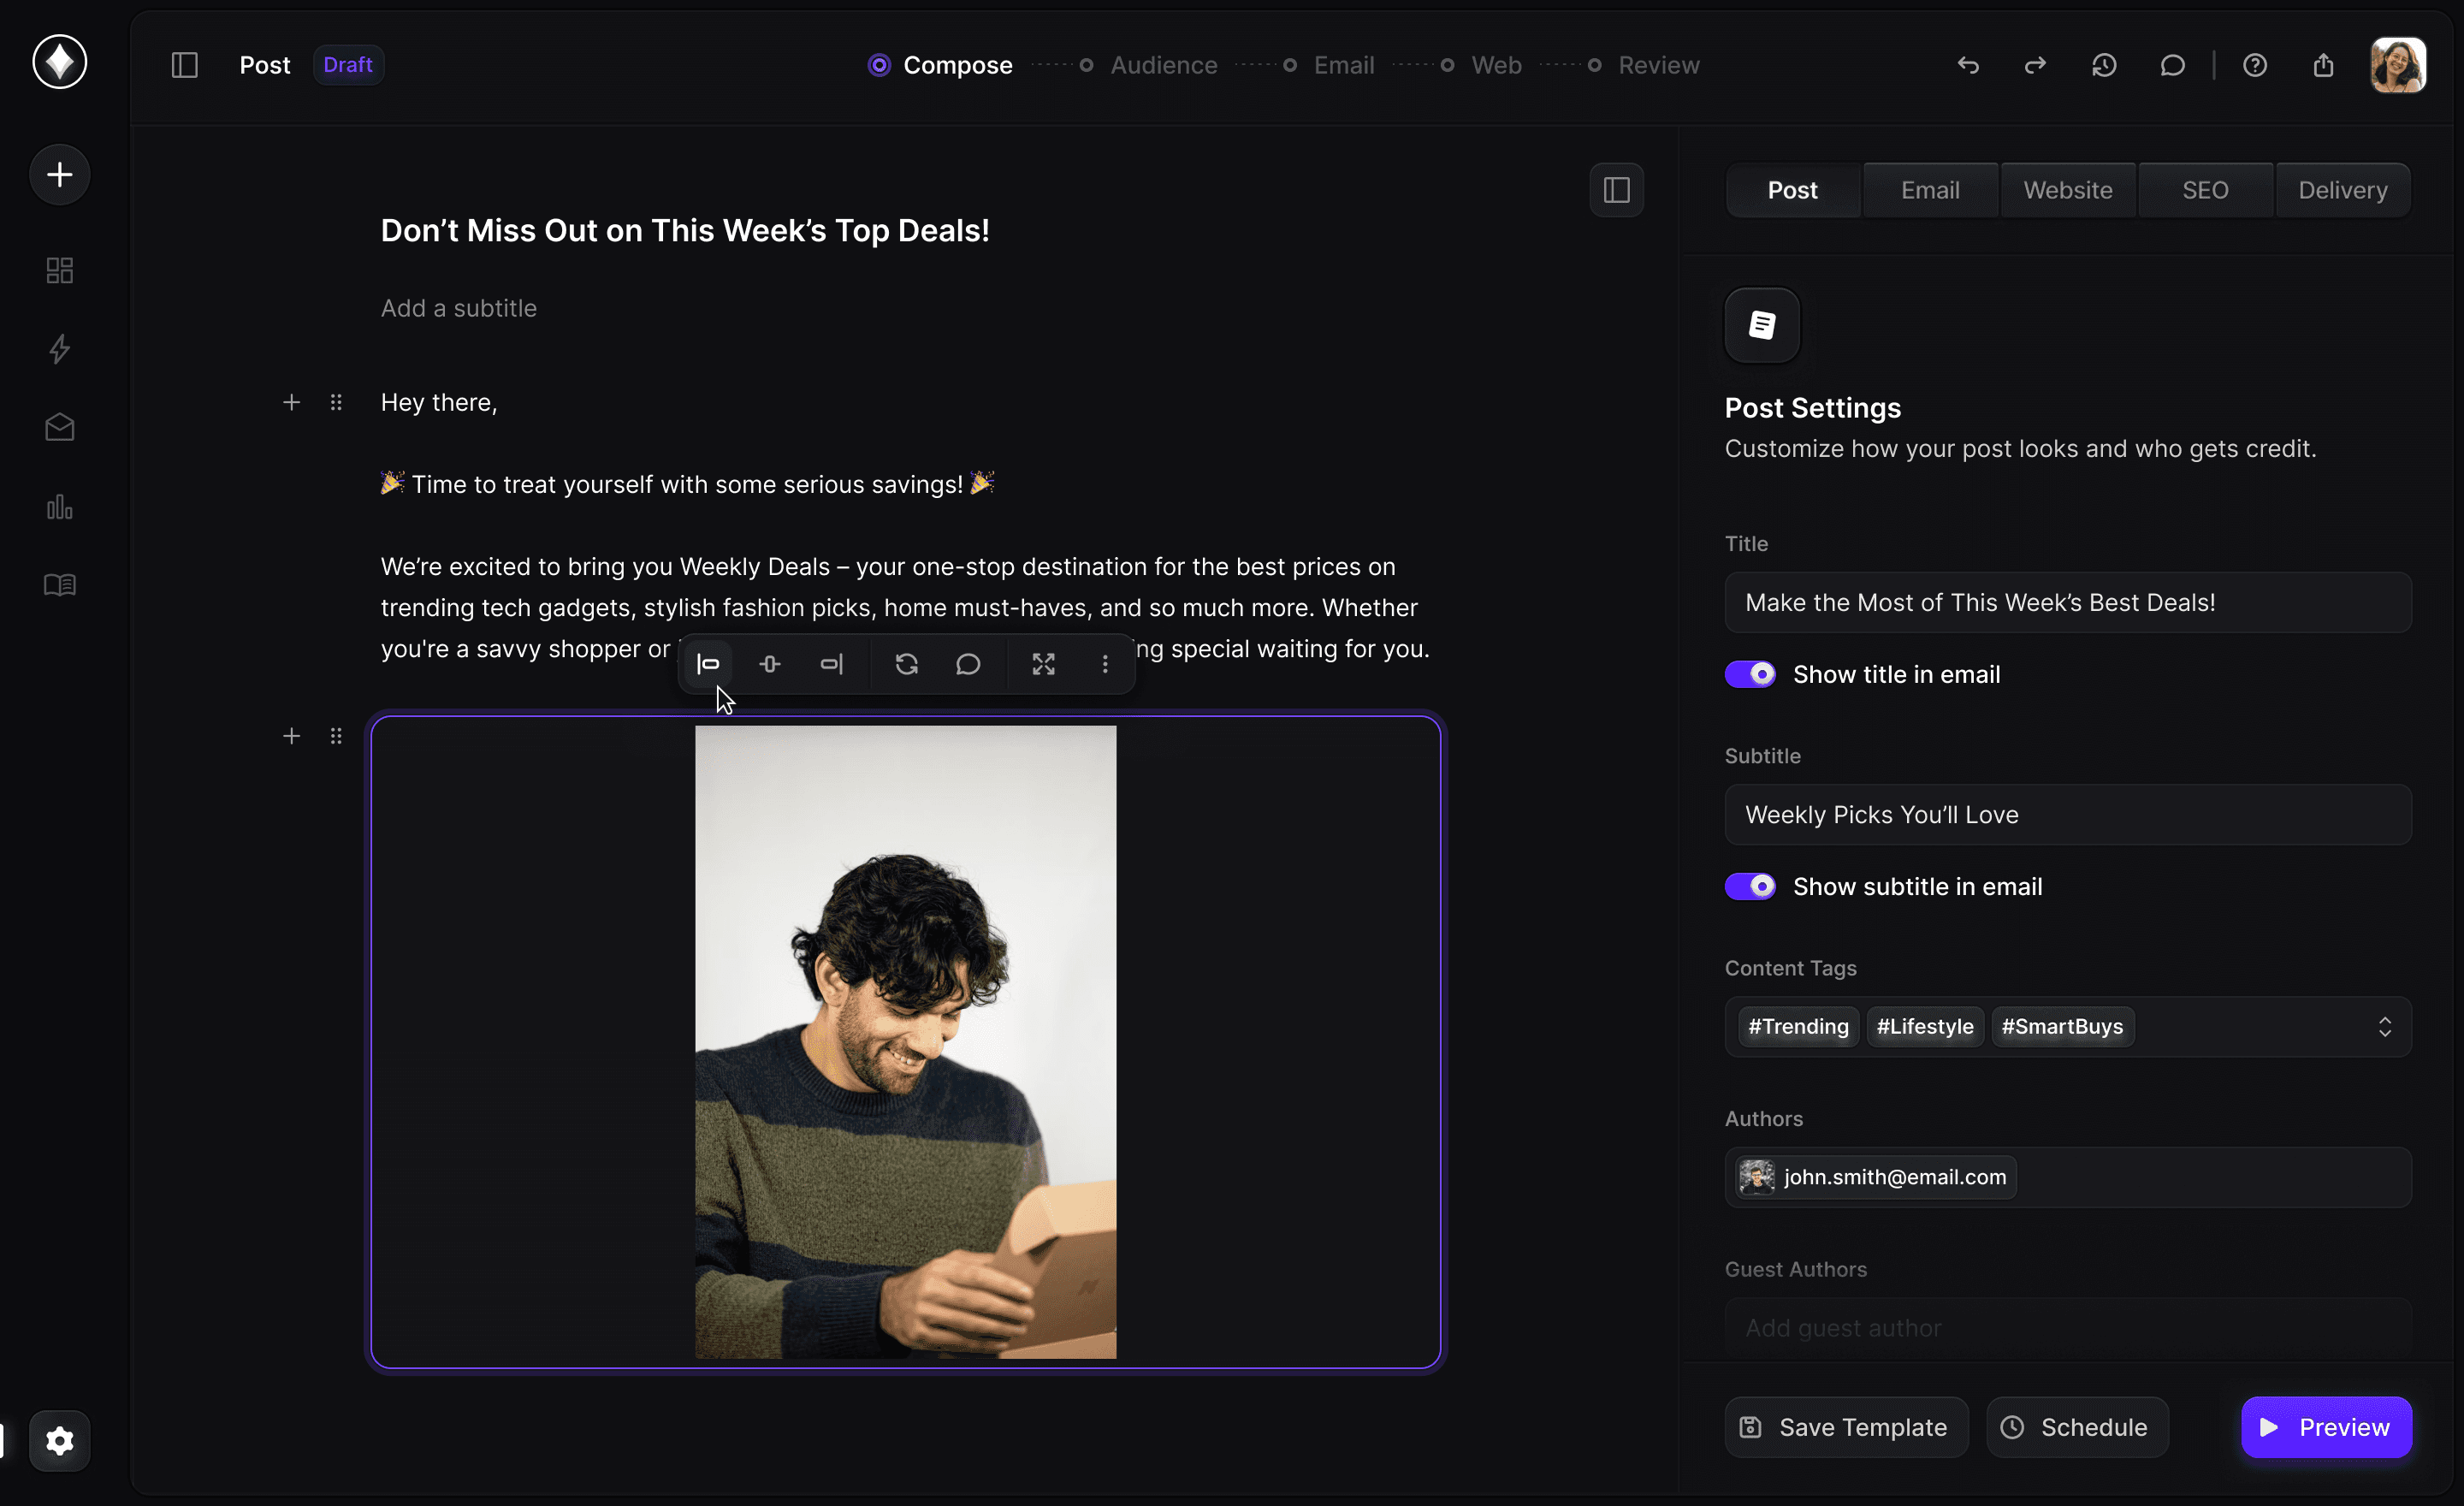
Task: Open the analytics bar chart sidebar icon
Action: (60, 507)
